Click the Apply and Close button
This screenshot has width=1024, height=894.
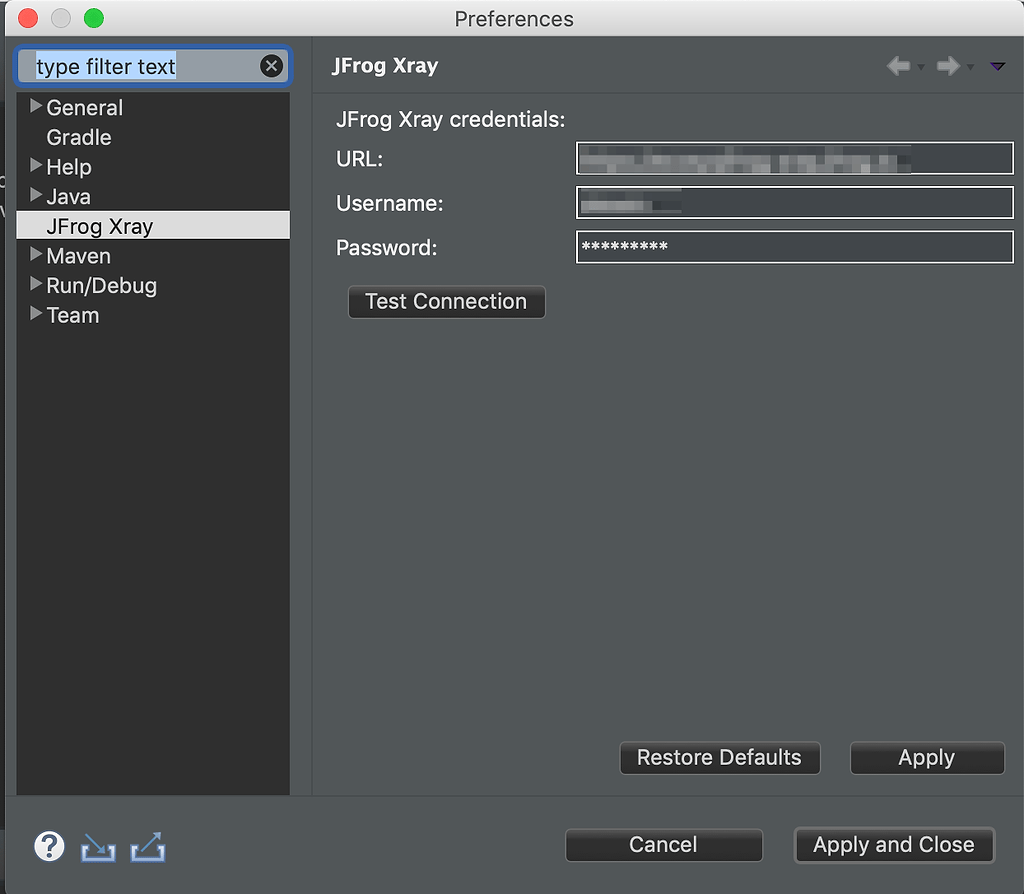(893, 845)
